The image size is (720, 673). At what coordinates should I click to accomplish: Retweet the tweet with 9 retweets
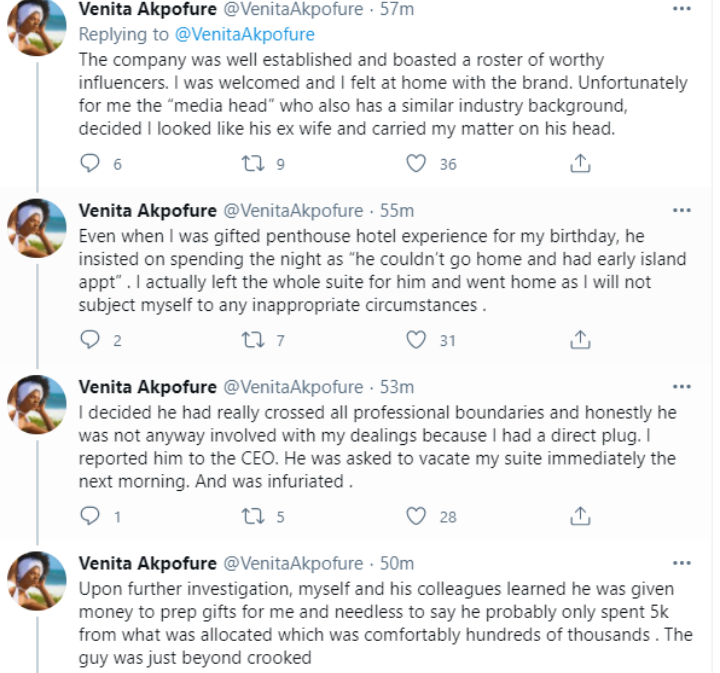254,164
